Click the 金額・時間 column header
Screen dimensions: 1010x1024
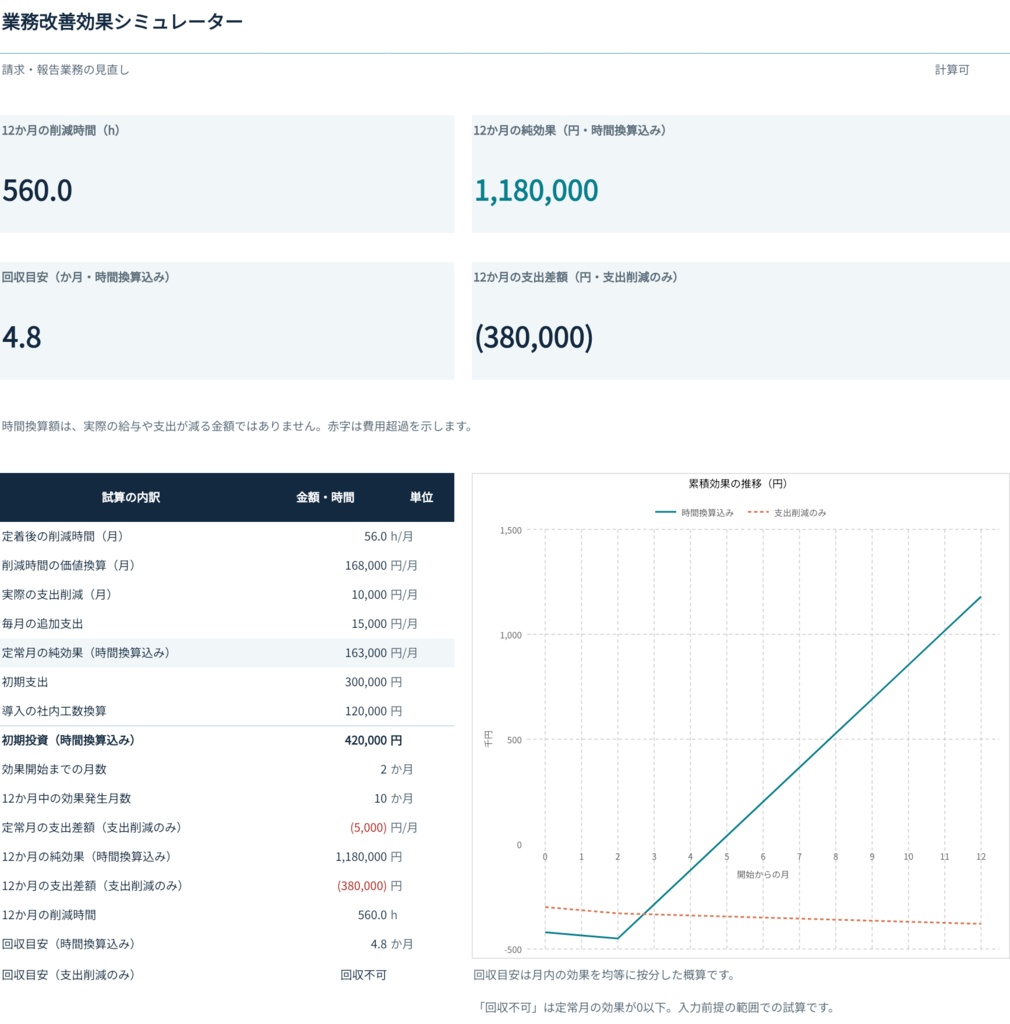pos(325,498)
